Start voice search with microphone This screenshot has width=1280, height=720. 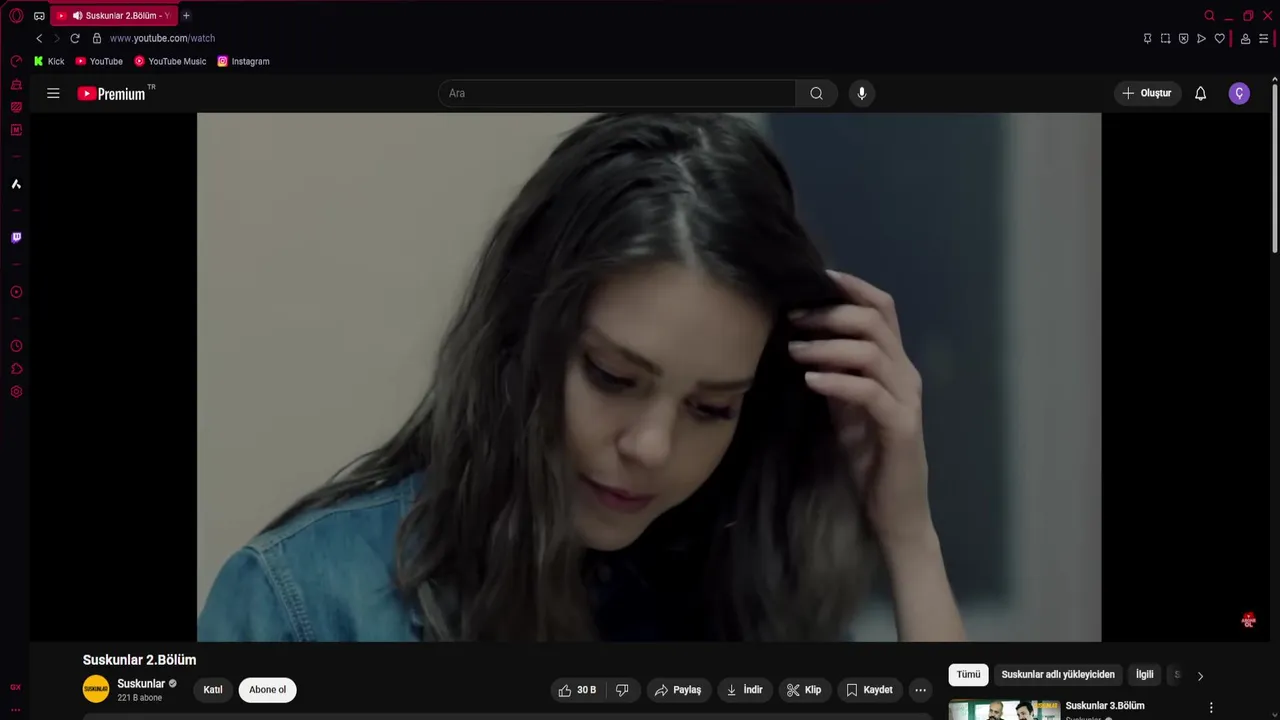[862, 93]
